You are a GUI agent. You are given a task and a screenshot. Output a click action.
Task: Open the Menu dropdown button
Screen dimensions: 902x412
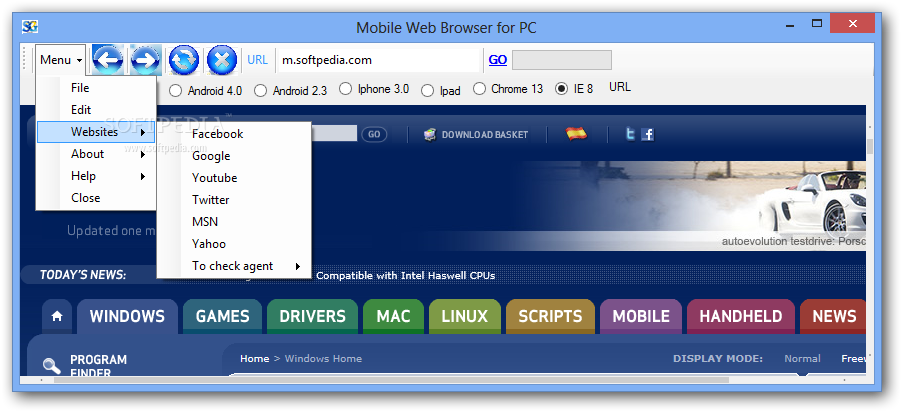(x=60, y=60)
